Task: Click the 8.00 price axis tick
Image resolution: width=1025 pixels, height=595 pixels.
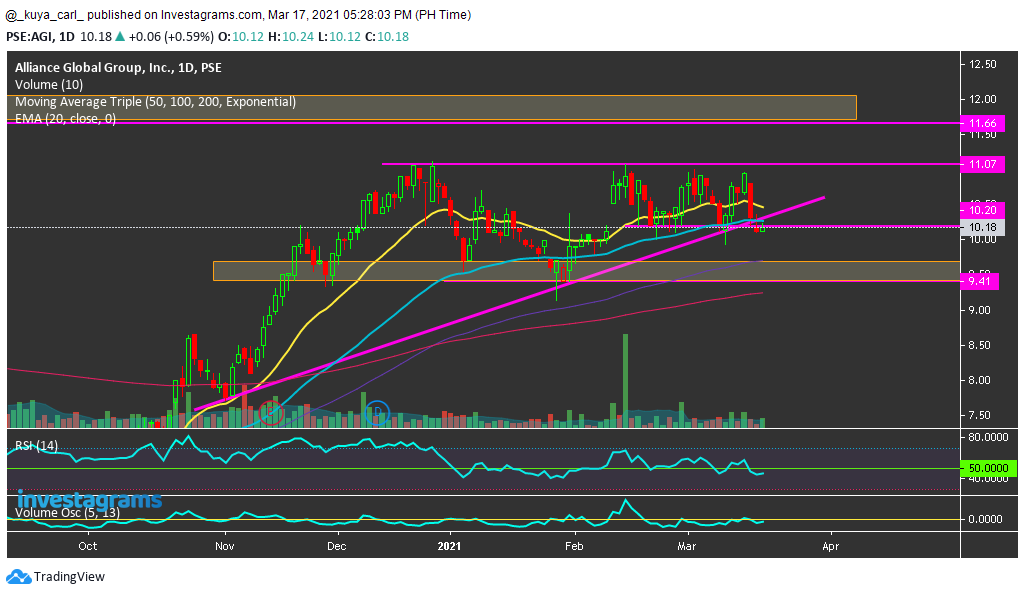Action: pos(980,381)
